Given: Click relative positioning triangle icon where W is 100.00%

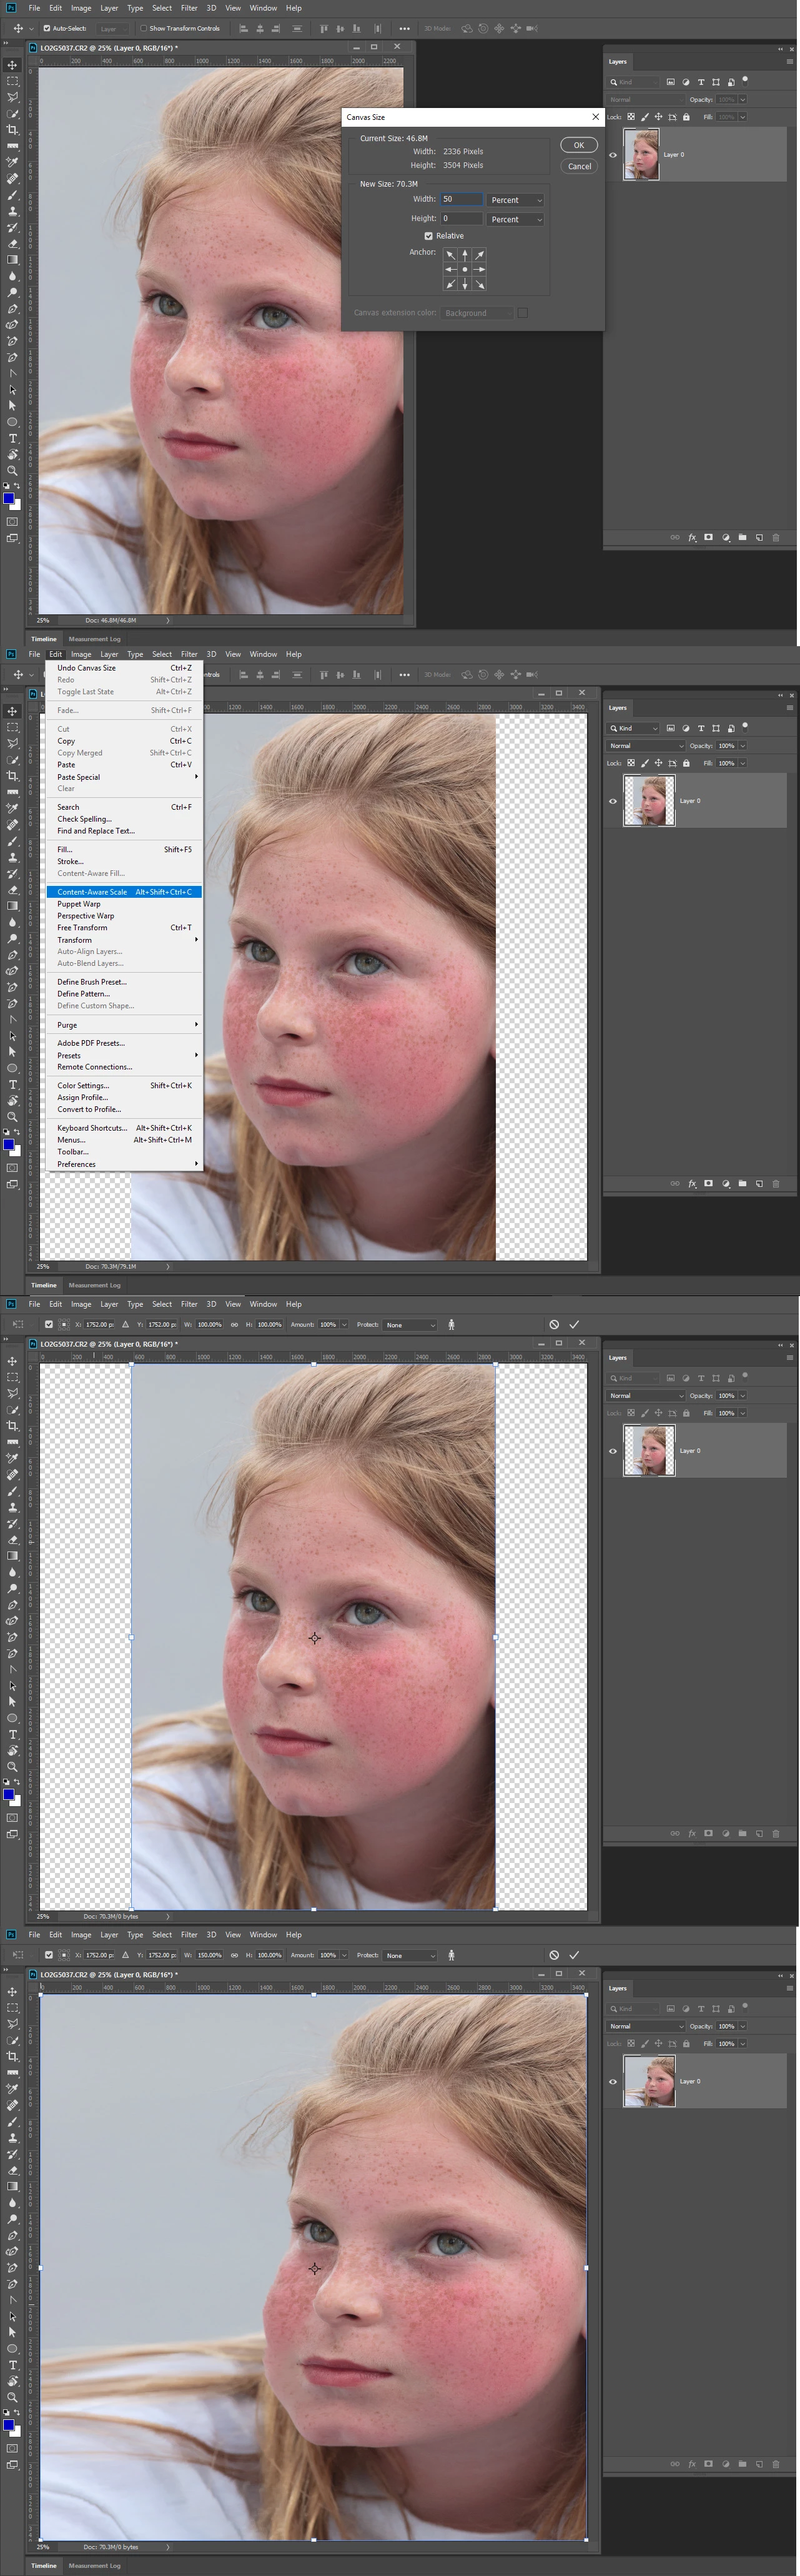Looking at the screenshot, I should tap(125, 1324).
